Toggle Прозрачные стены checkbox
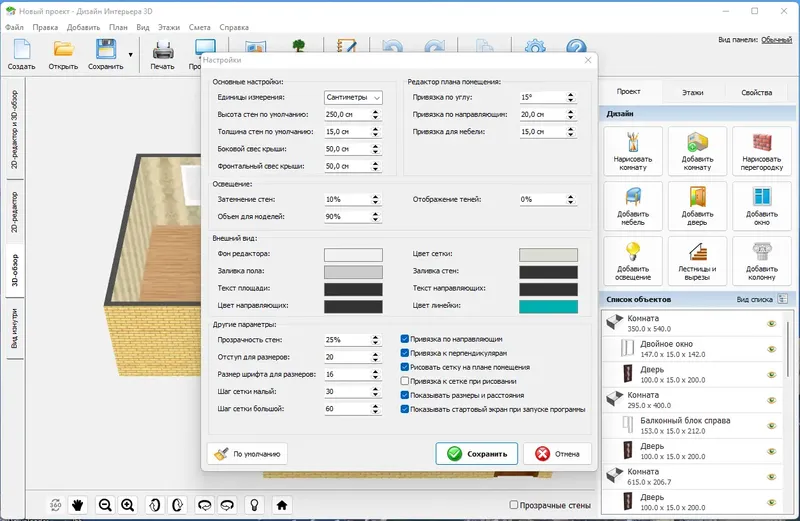Viewport: 800px width, 521px height. pos(514,505)
